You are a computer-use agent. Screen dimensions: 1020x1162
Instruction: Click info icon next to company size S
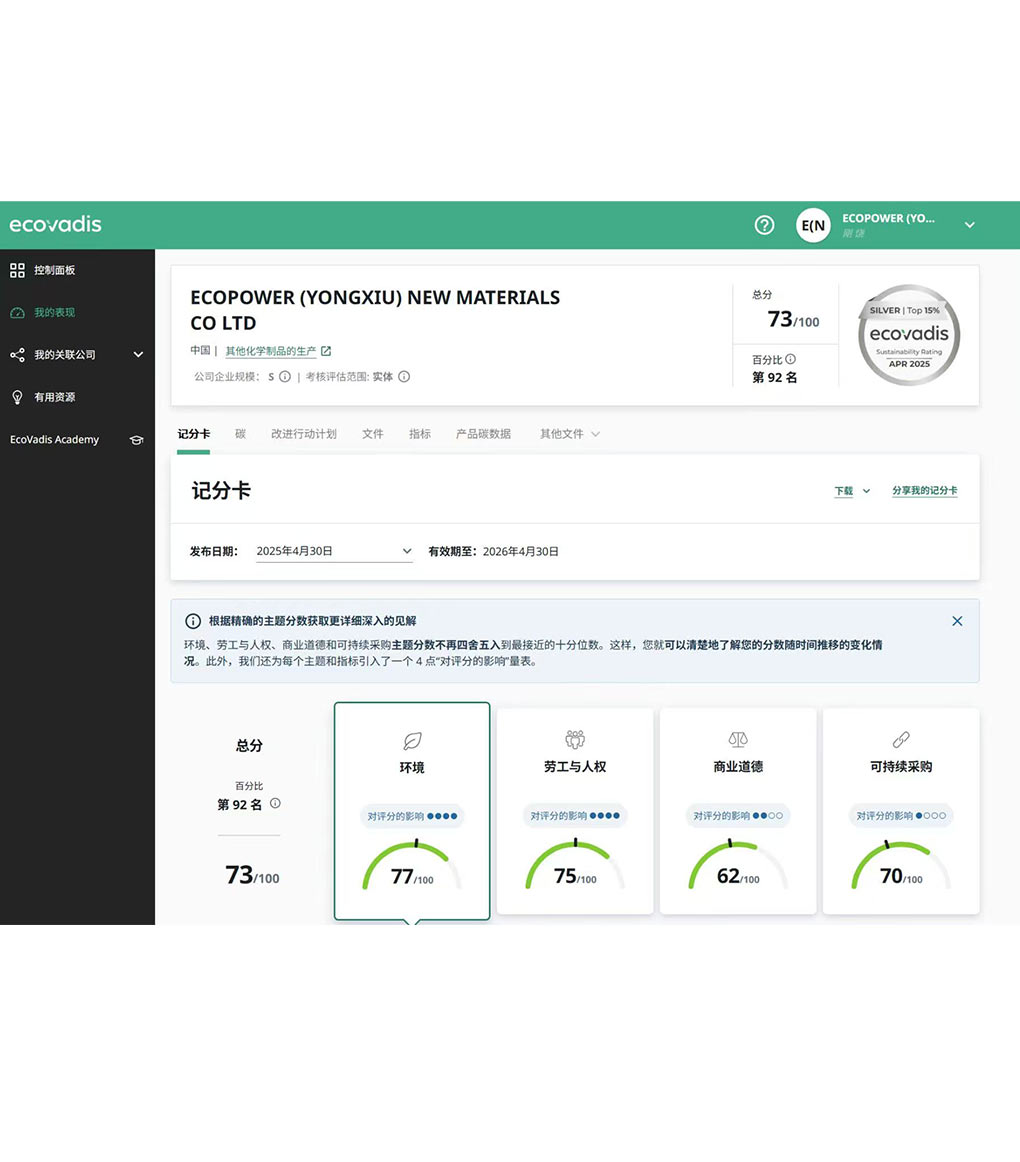[x=285, y=376]
